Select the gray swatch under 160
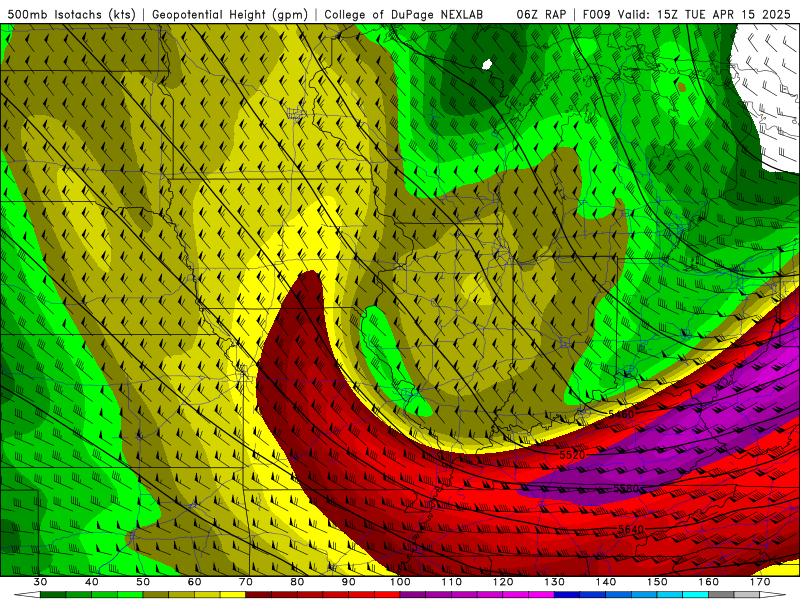 pos(721,595)
